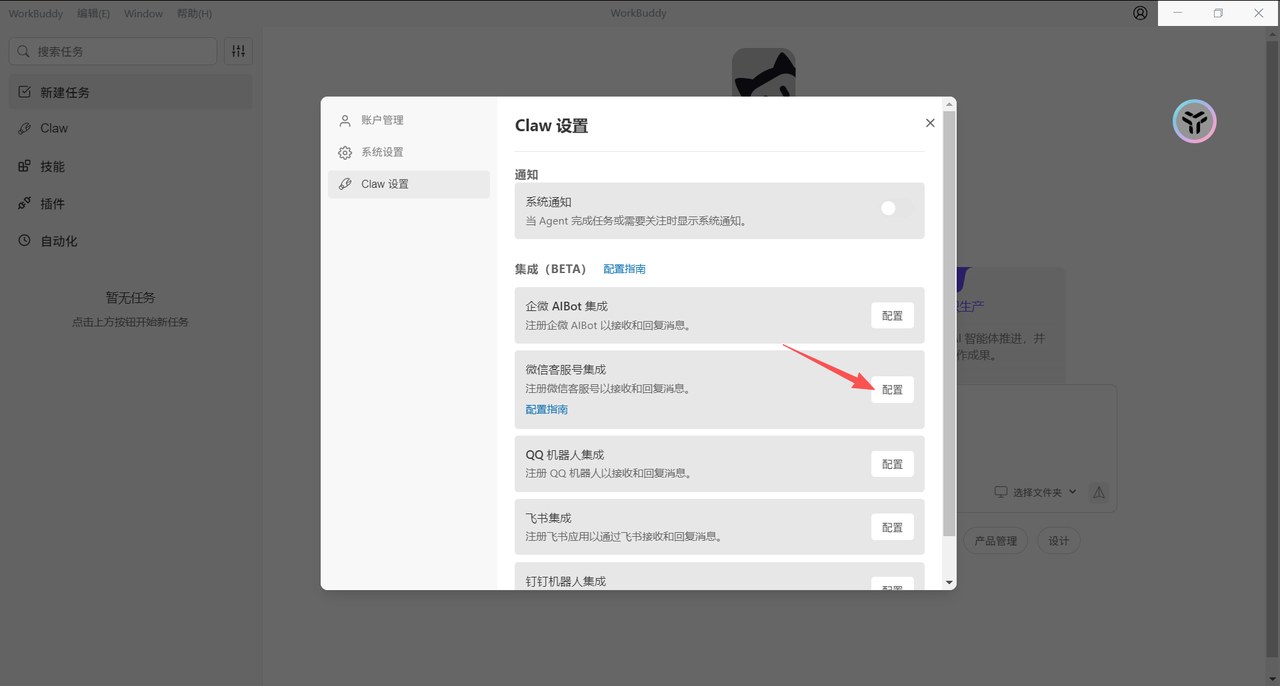Viewport: 1280px width, 686px height.
Task: Click the 通知 section heading
Action: 527,175
